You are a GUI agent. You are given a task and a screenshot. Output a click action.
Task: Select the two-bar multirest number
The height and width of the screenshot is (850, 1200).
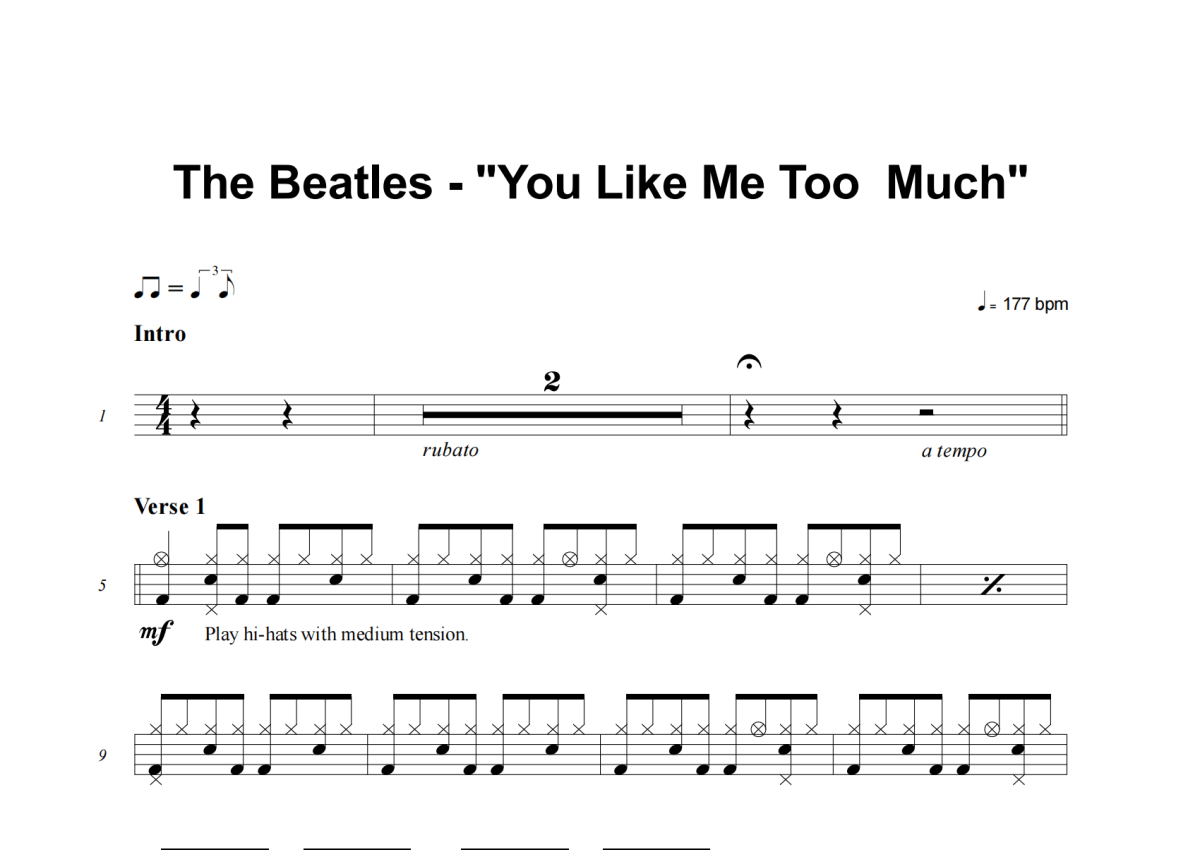click(x=552, y=381)
